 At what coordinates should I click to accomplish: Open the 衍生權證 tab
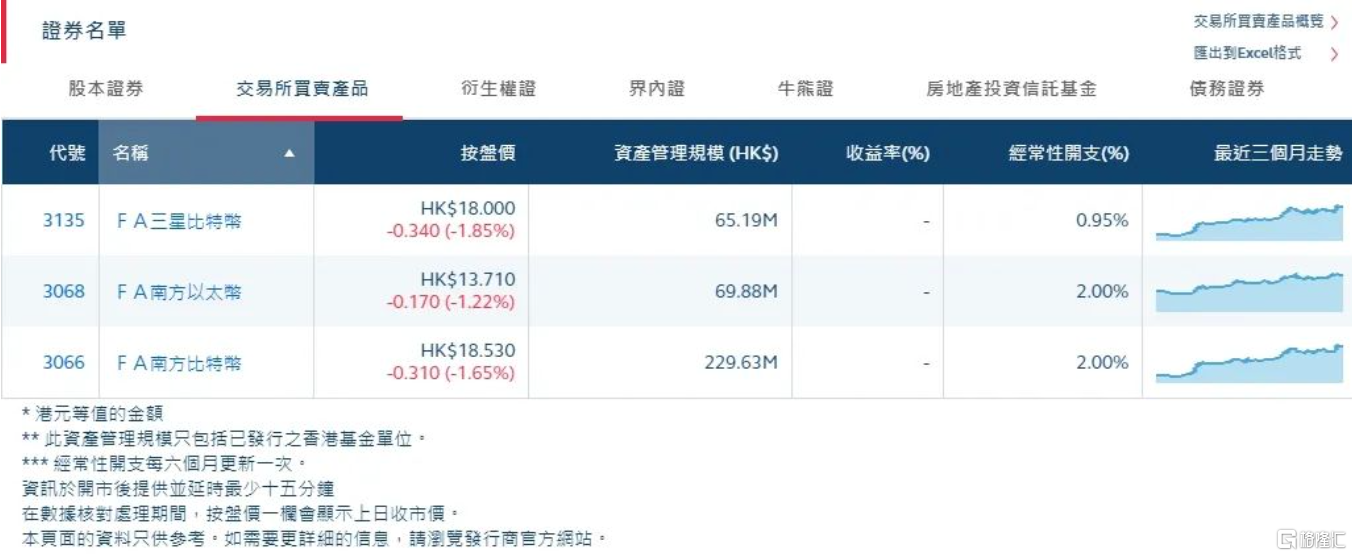pos(499,89)
